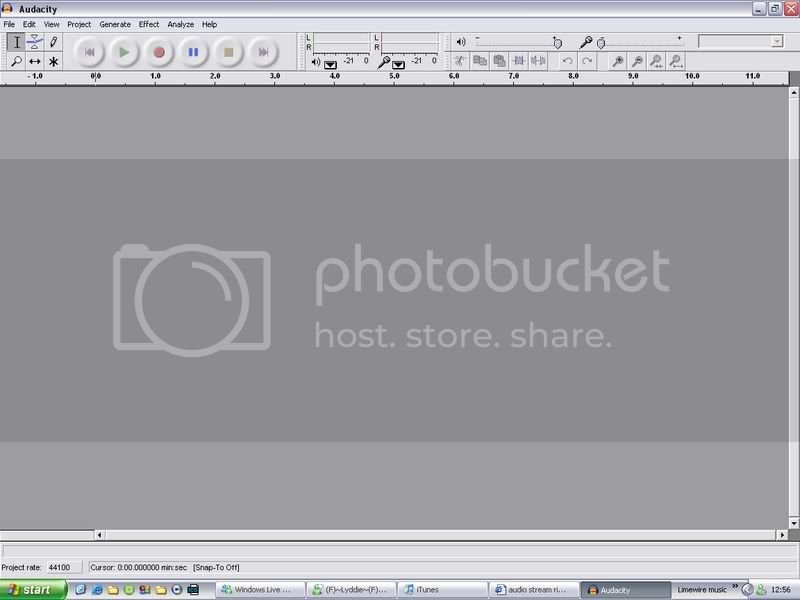Click the Copy icon
Viewport: 800px width, 600px height.
(480, 61)
